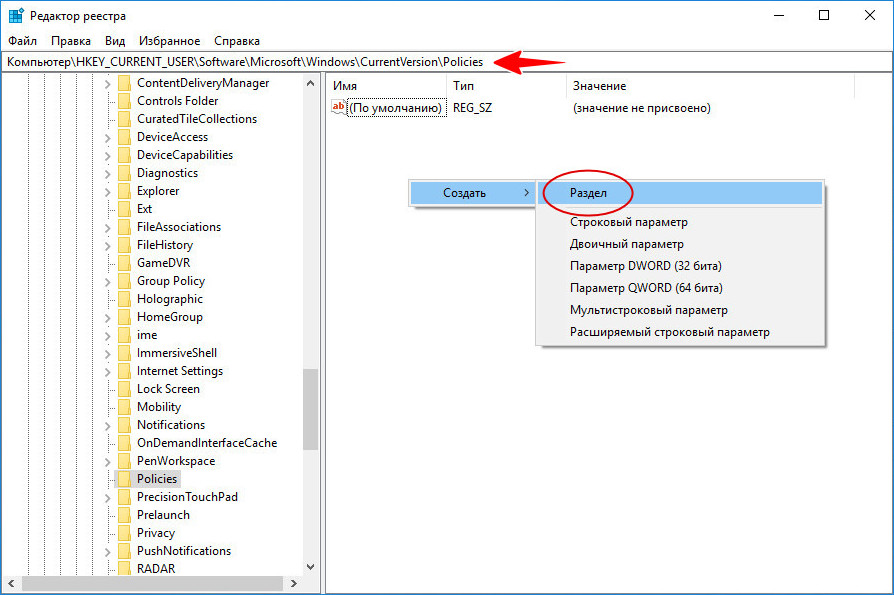The image size is (894, 595).
Task: Expand the Group Policy node
Action: [108, 281]
